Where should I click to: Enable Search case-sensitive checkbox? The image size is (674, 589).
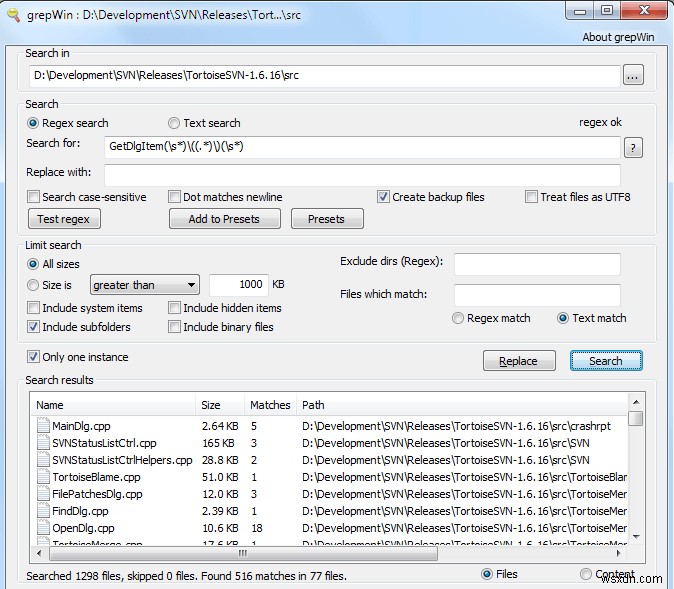[33, 197]
